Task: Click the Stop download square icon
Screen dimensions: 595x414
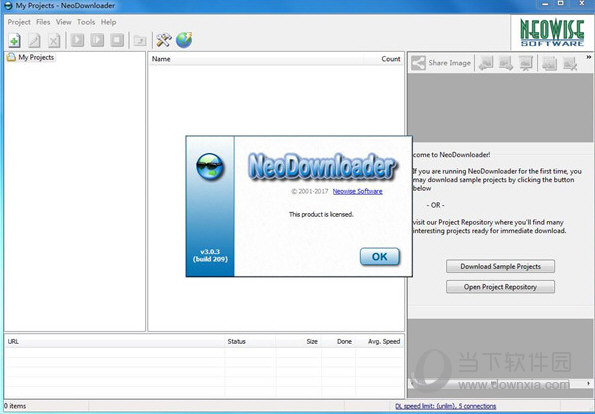Action: pos(117,40)
